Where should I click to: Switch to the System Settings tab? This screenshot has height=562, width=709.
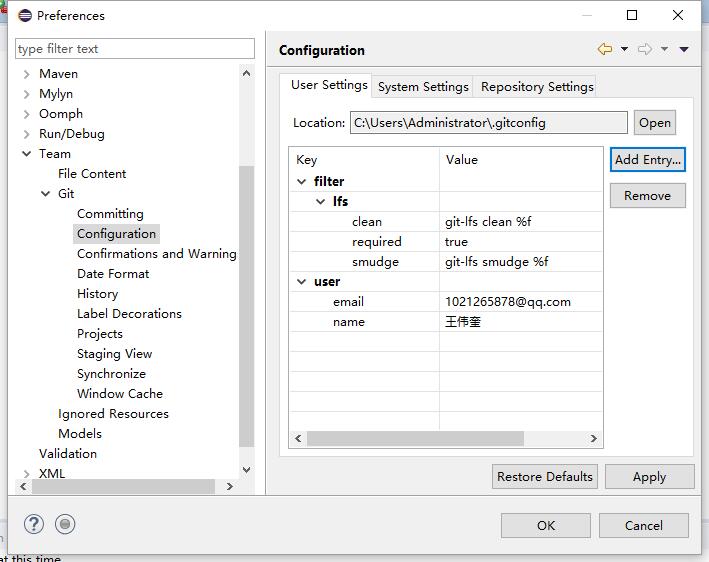[423, 86]
